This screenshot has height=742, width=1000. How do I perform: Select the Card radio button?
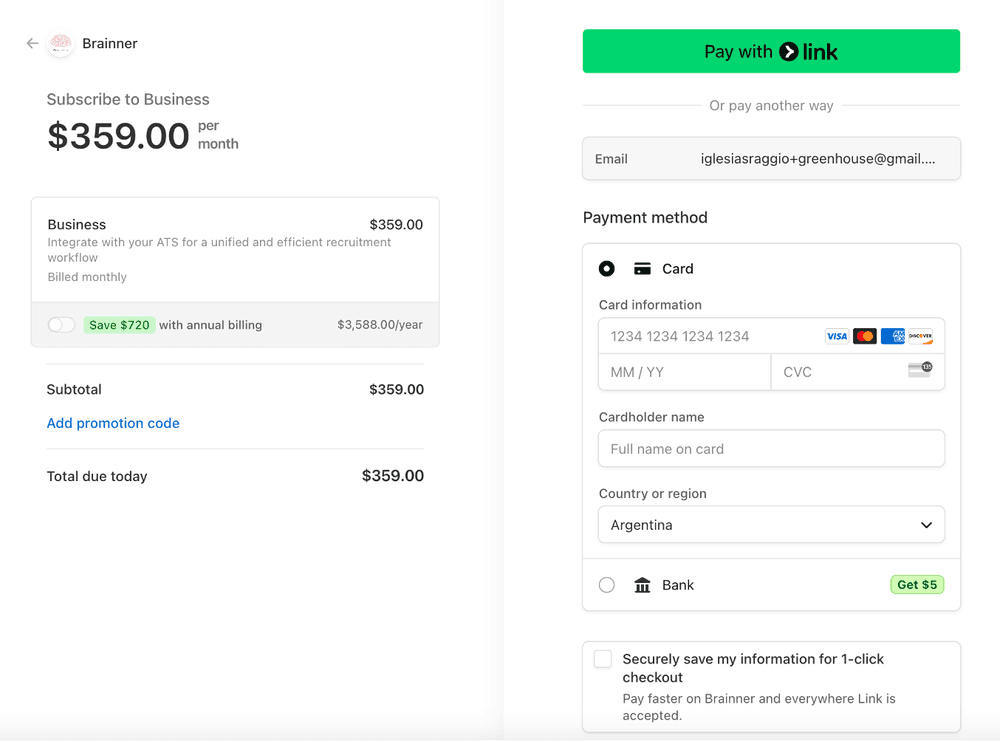pyautogui.click(x=607, y=269)
